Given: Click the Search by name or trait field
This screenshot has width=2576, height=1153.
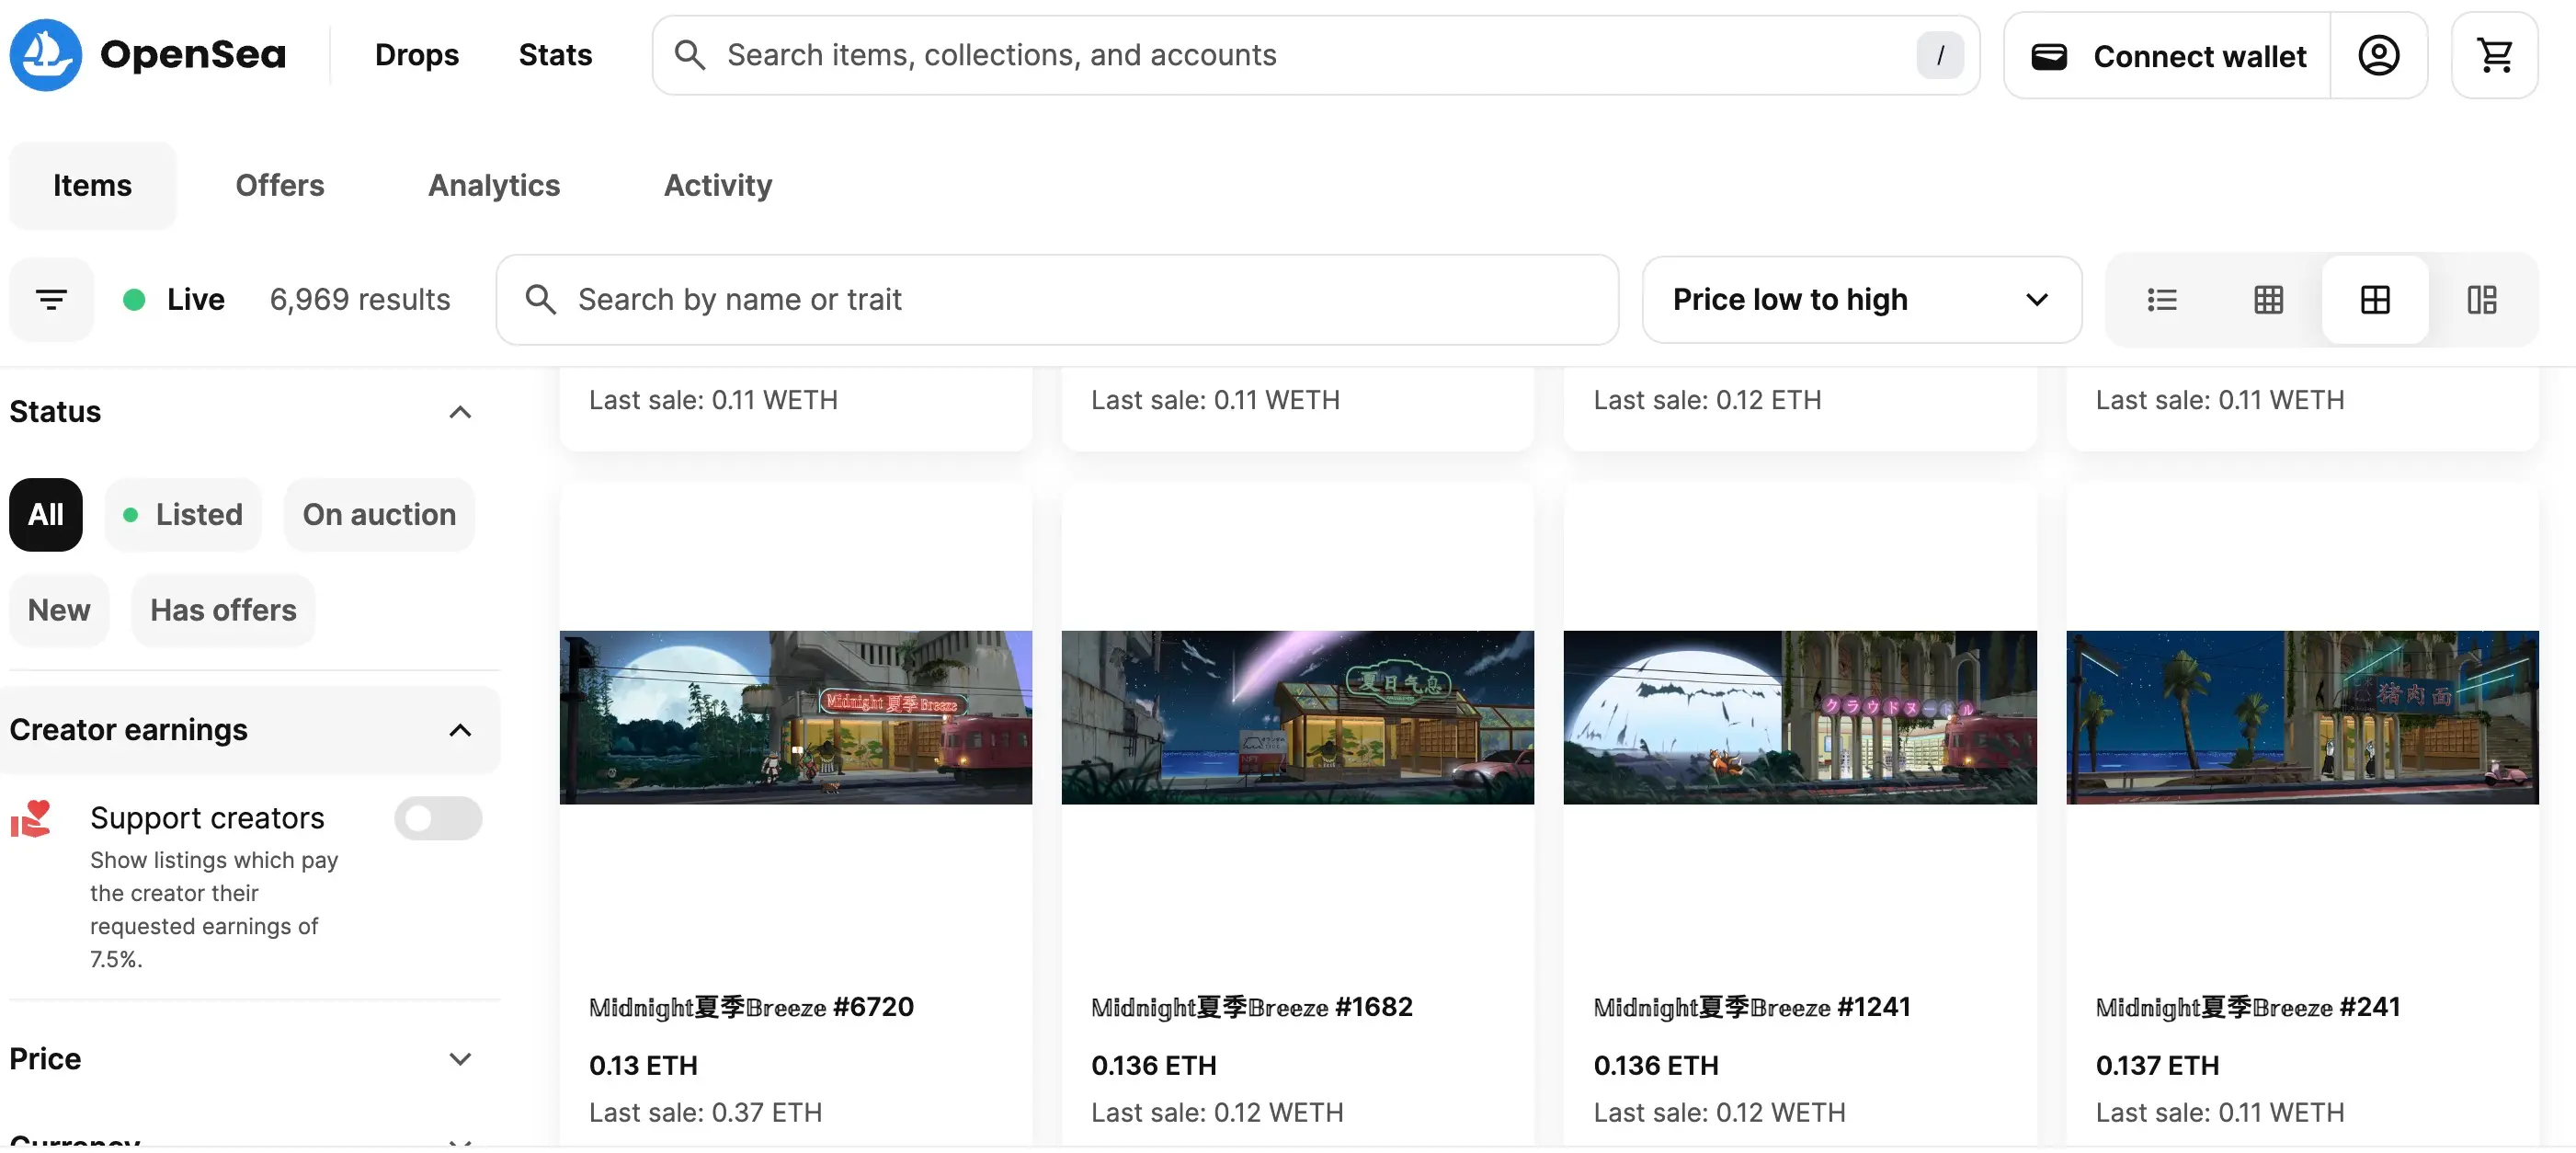Looking at the screenshot, I should coord(1057,299).
